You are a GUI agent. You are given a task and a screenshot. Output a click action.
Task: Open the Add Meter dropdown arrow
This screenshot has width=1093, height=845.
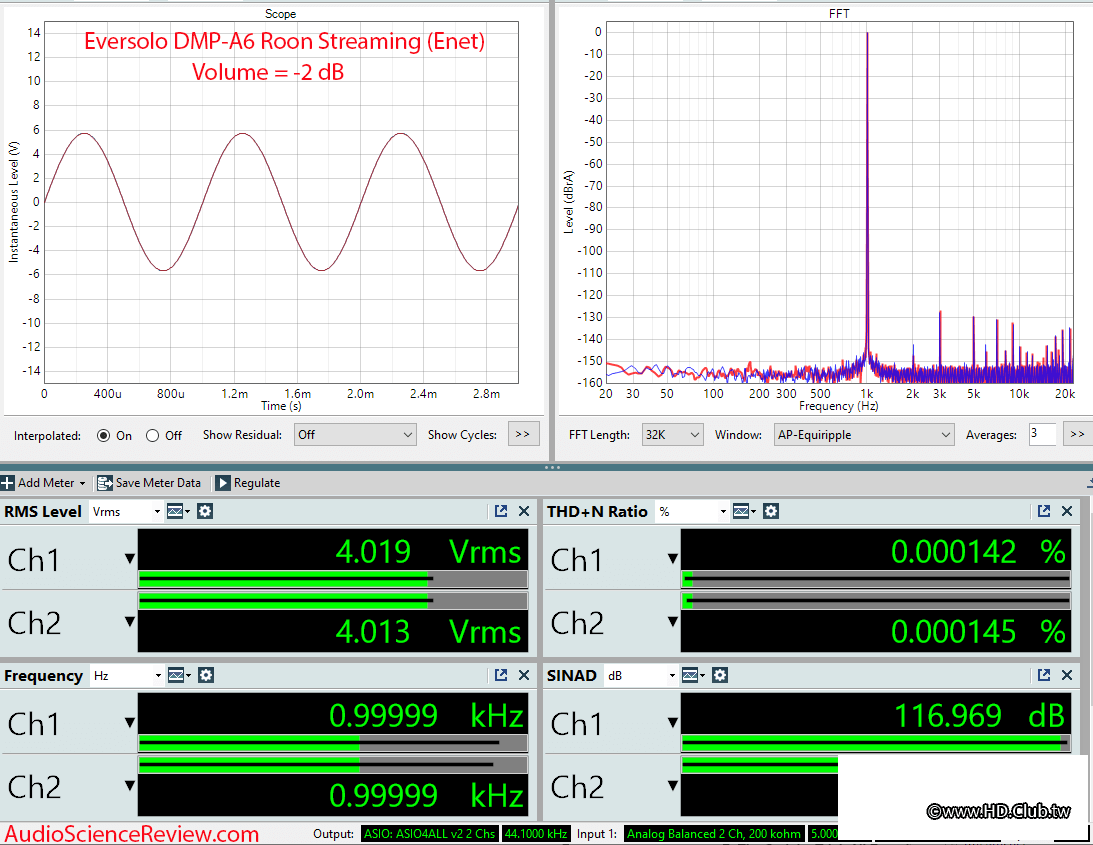[82, 483]
